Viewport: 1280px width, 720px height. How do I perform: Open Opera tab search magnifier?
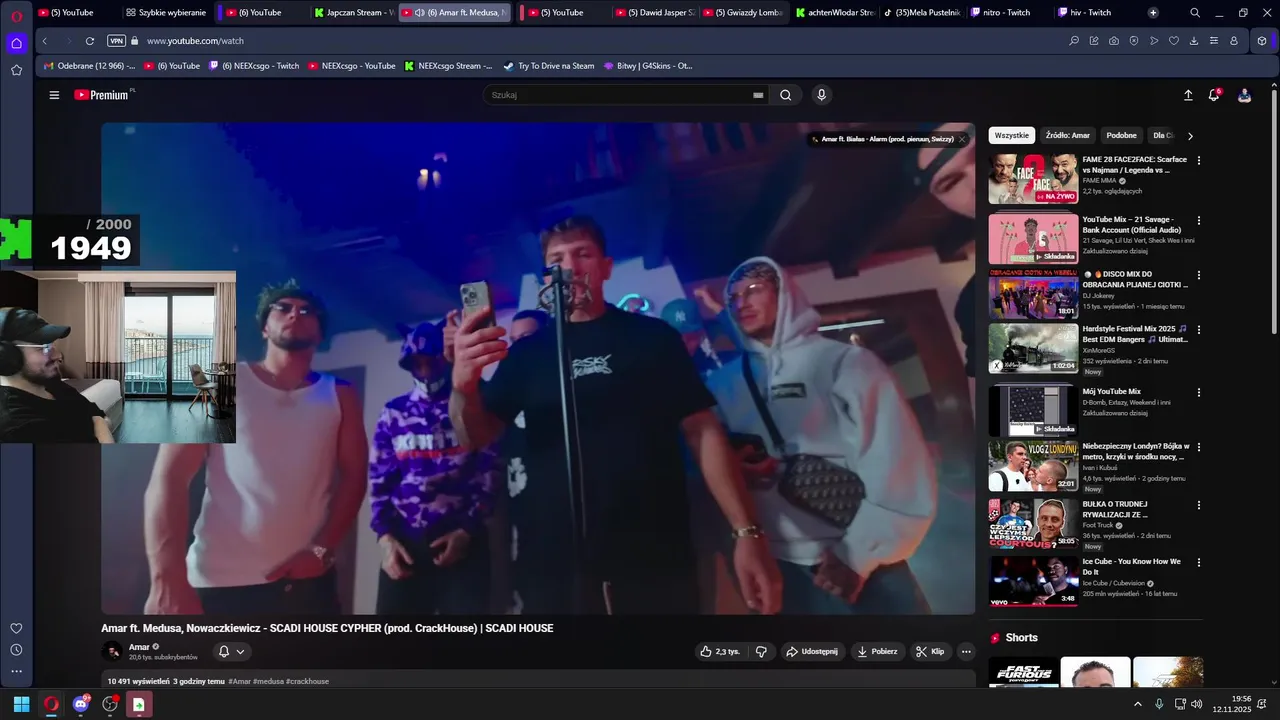[x=1195, y=13]
